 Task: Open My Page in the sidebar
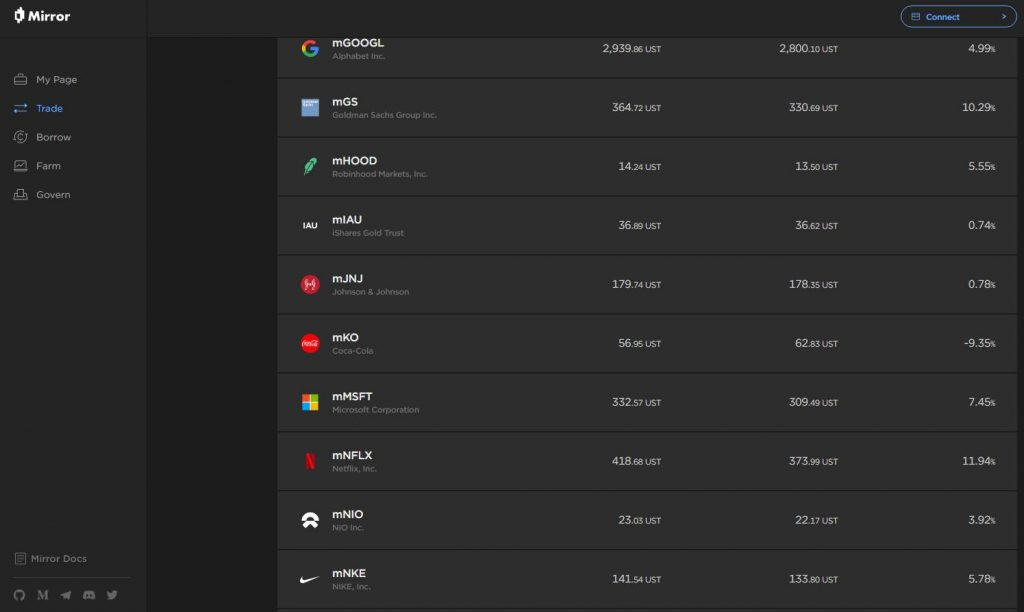coord(56,80)
